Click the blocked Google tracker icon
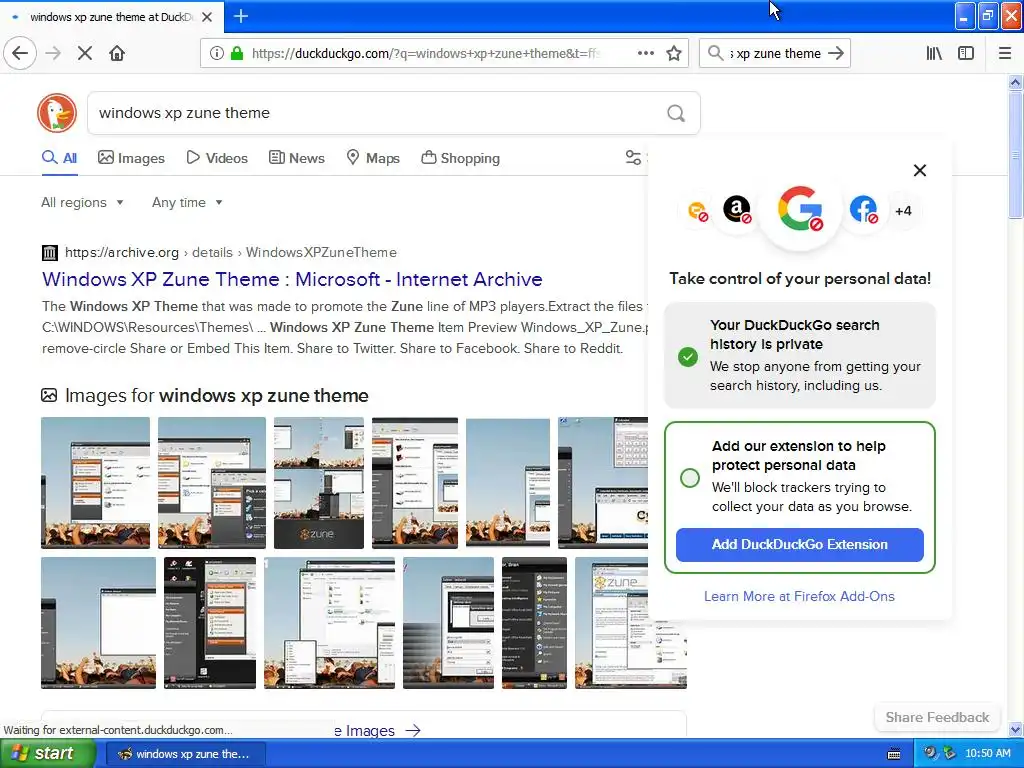 [800, 209]
